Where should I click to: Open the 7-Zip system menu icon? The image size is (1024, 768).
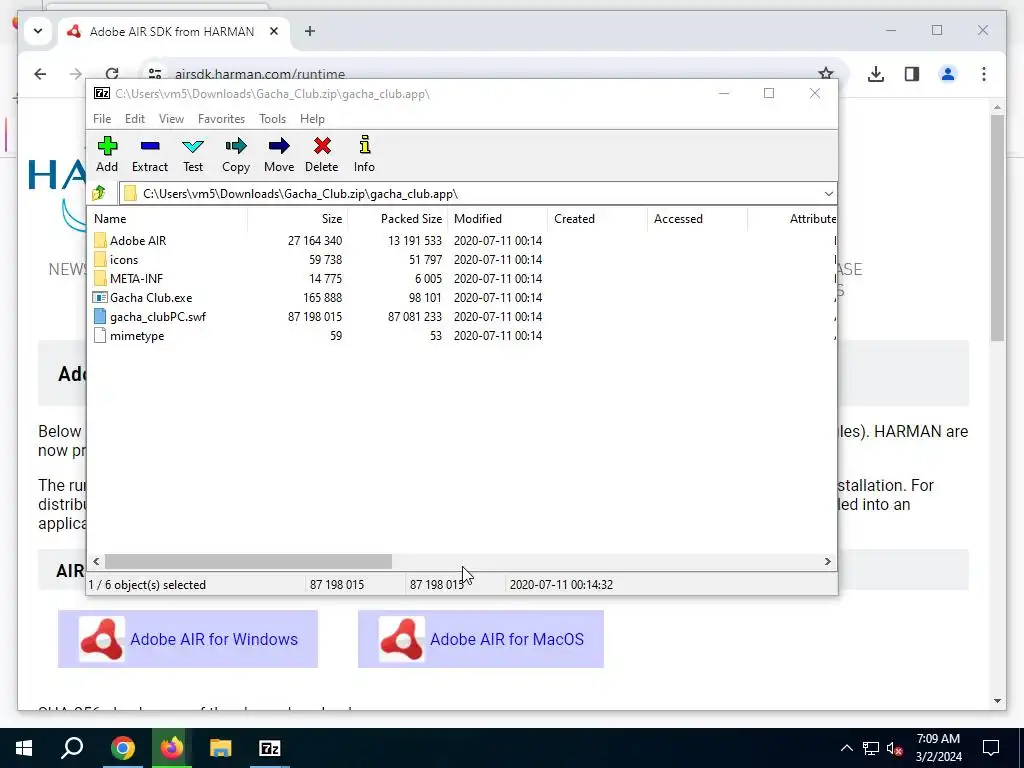click(x=102, y=93)
